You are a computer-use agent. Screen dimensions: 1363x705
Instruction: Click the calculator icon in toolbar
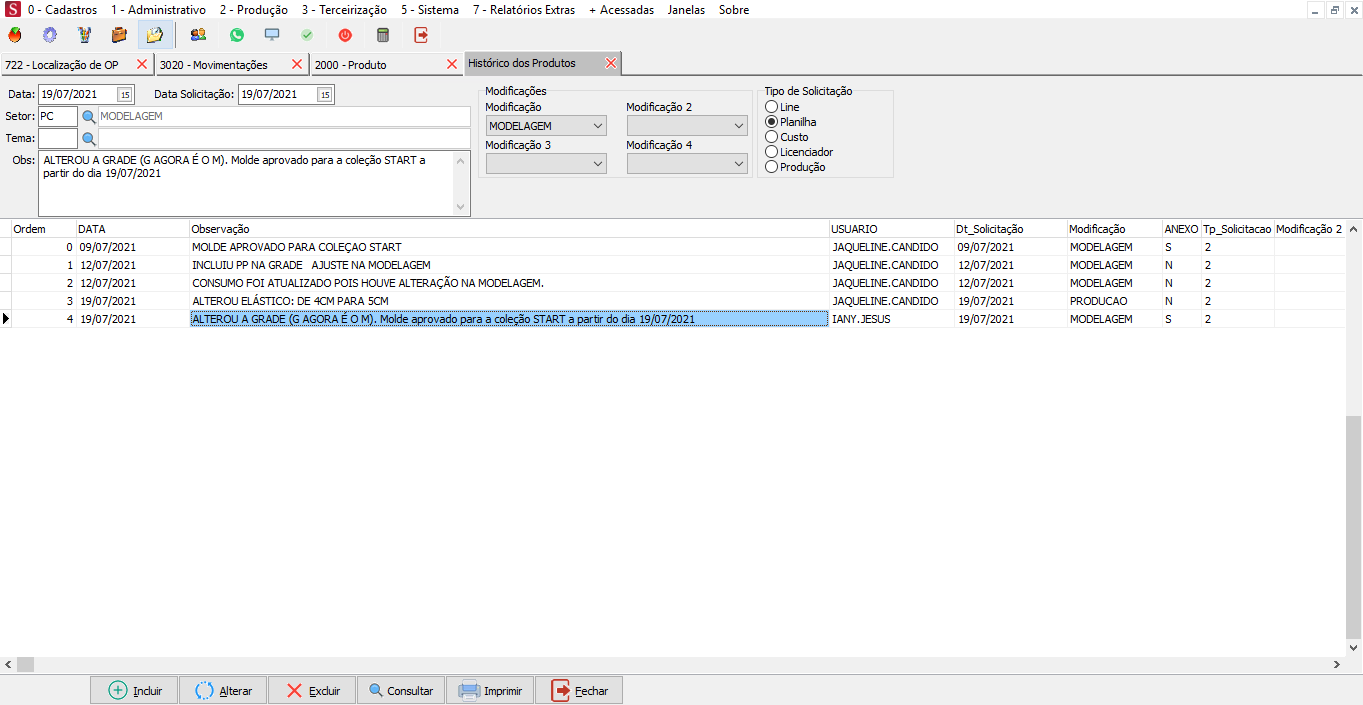click(x=382, y=35)
